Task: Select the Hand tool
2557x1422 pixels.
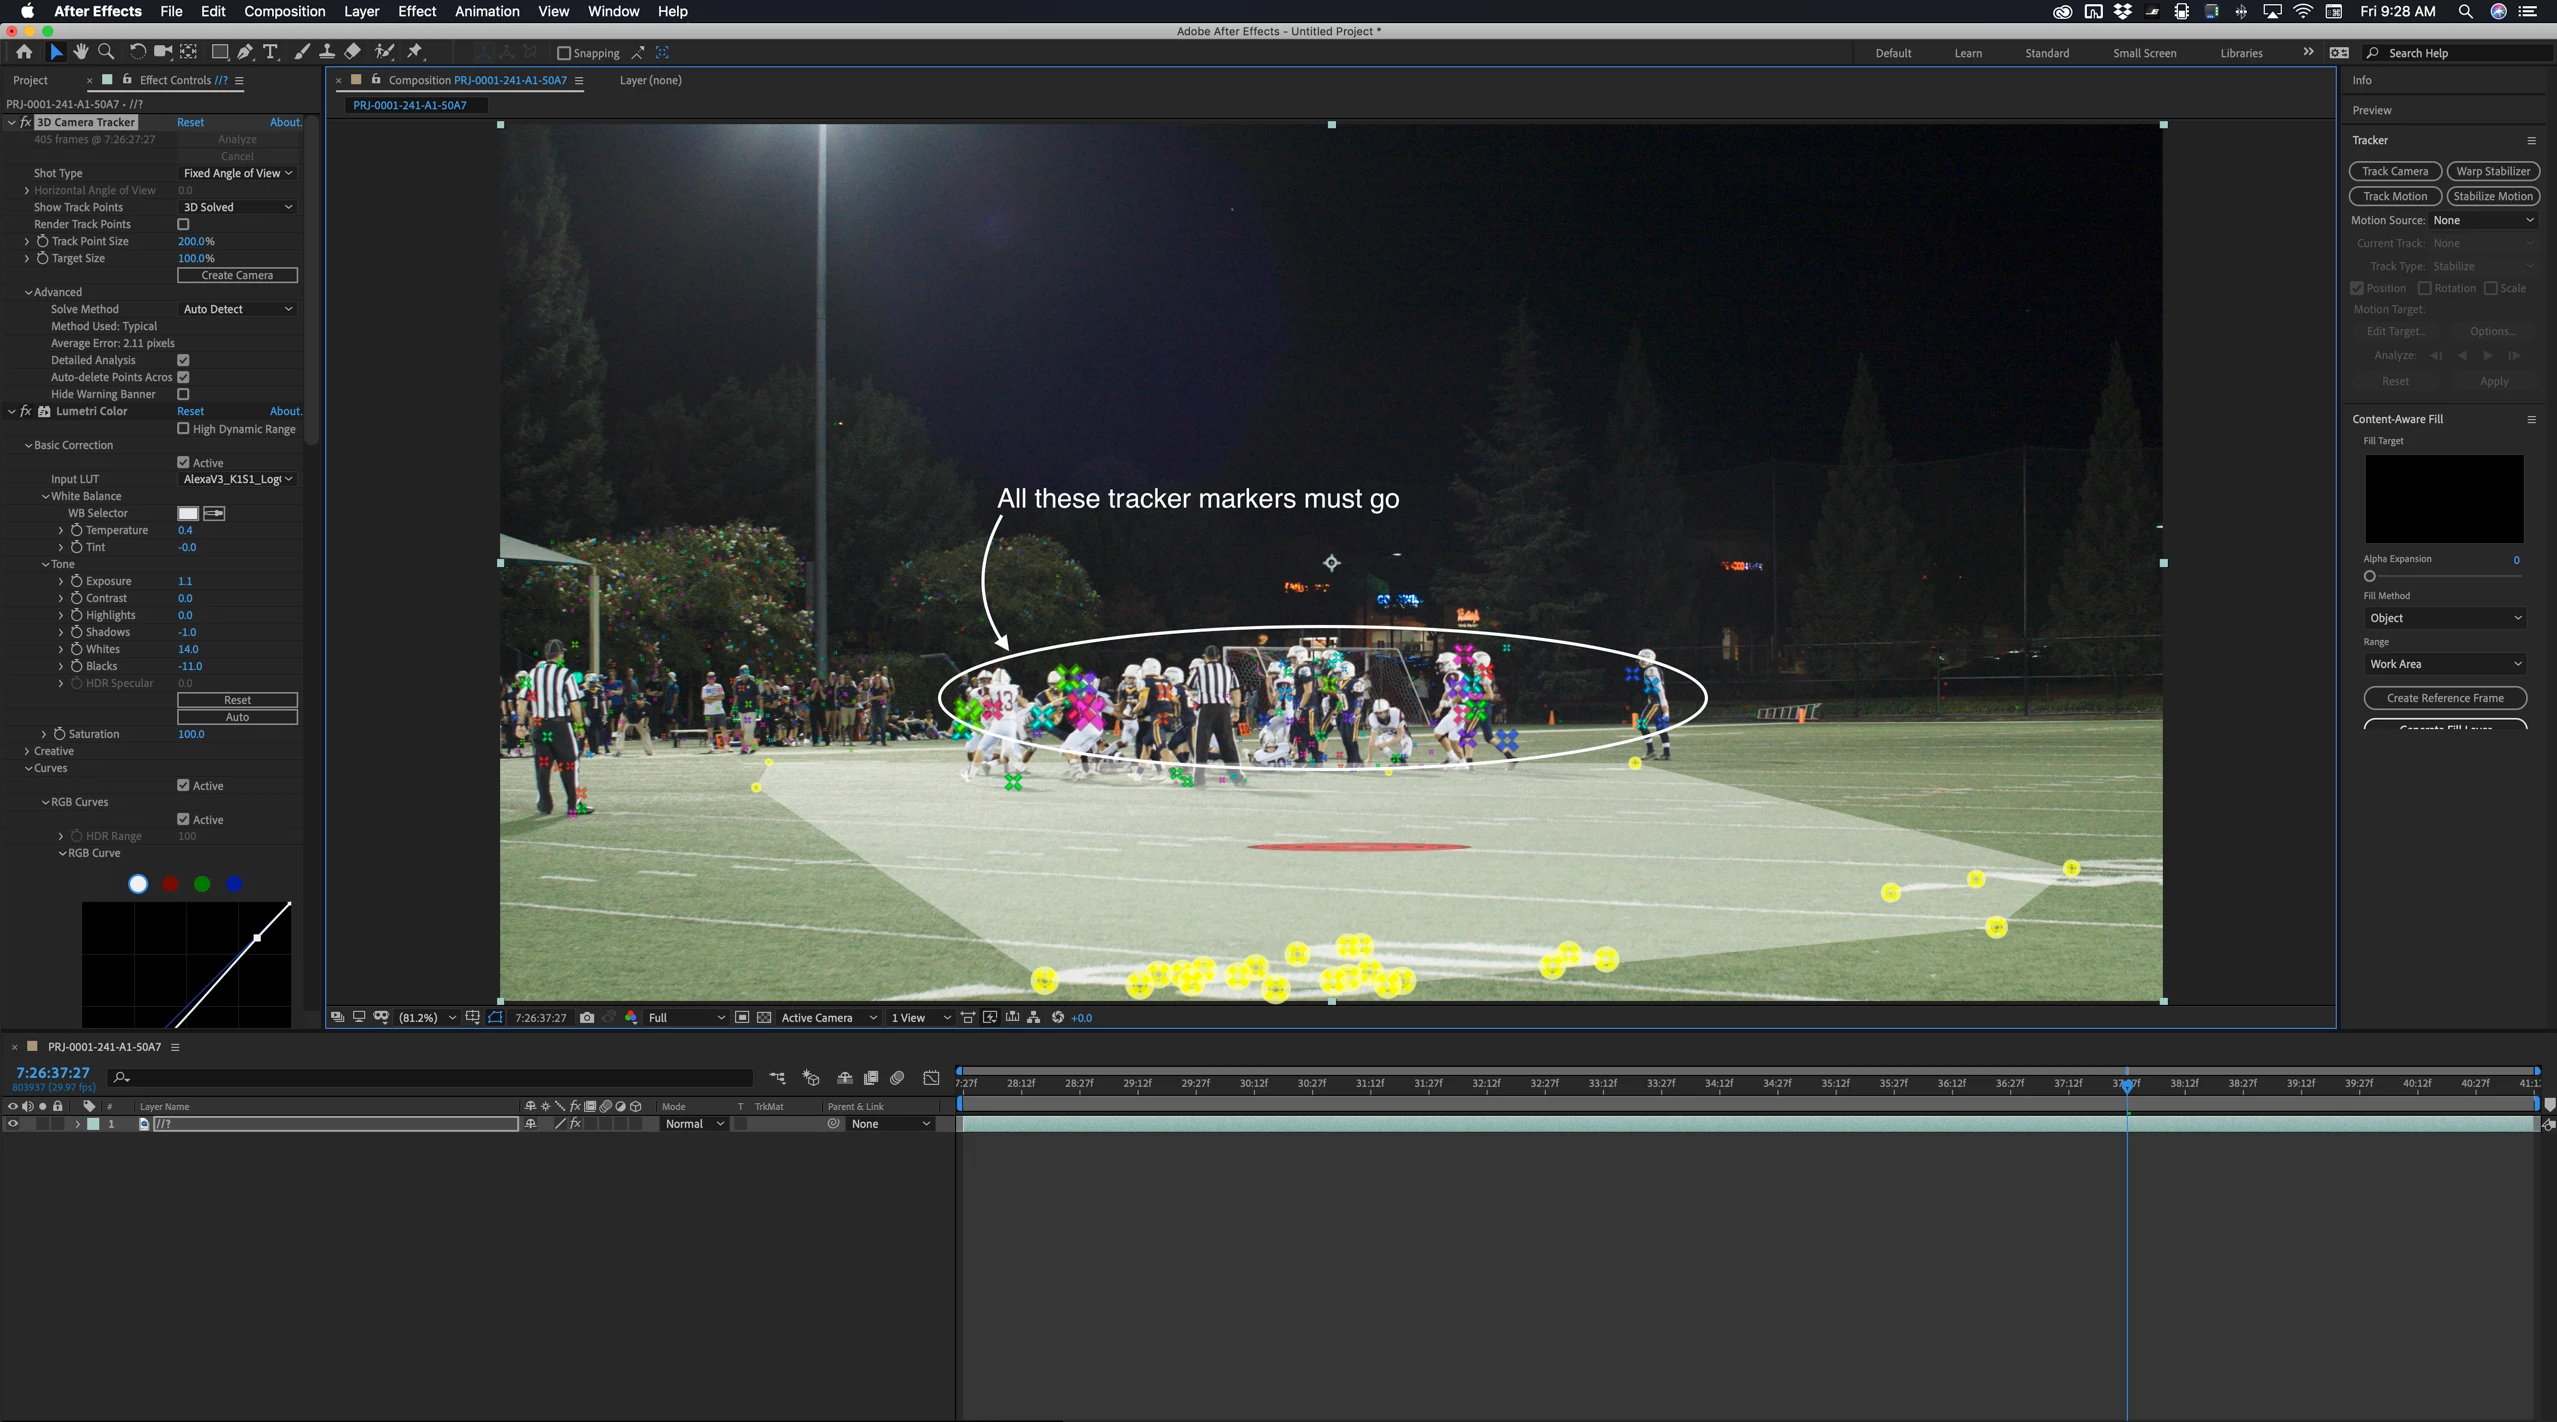Action: [x=81, y=52]
